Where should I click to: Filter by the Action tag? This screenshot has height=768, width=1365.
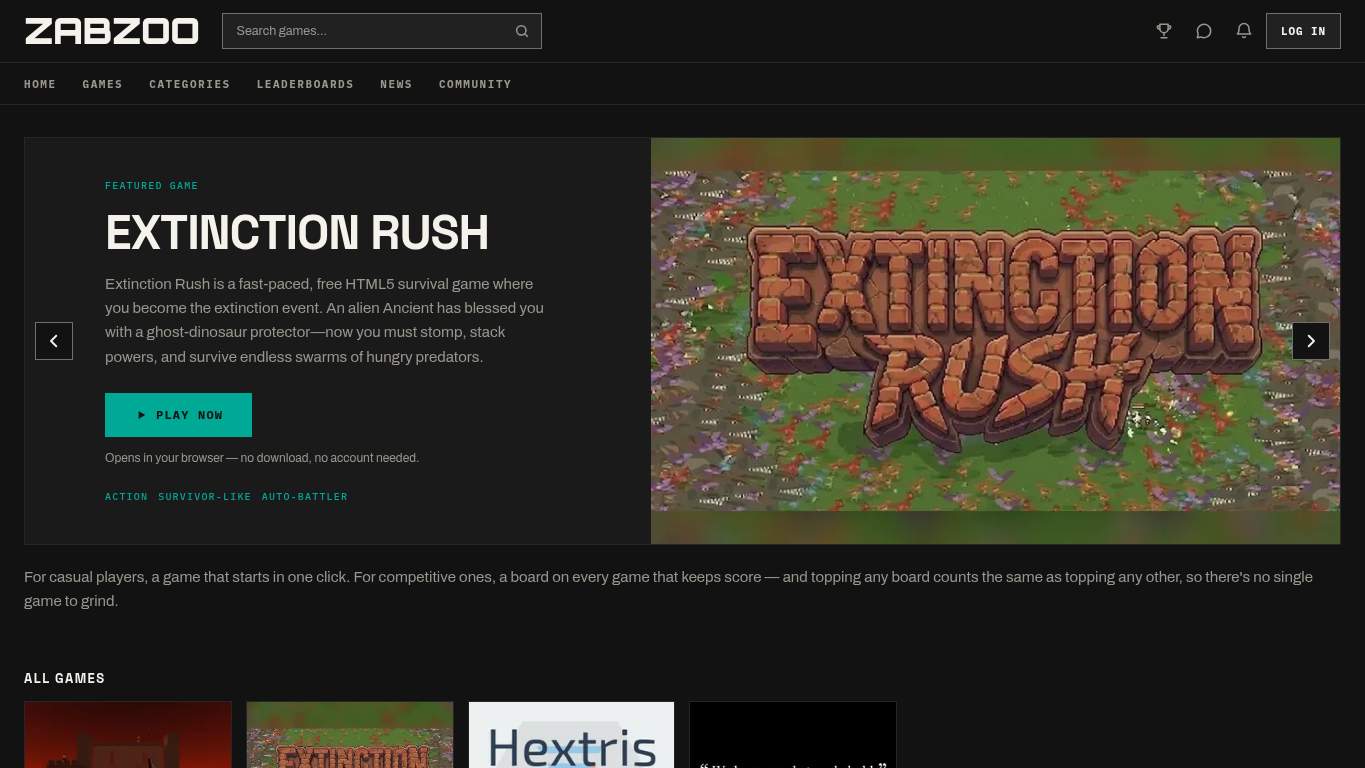coord(126,497)
